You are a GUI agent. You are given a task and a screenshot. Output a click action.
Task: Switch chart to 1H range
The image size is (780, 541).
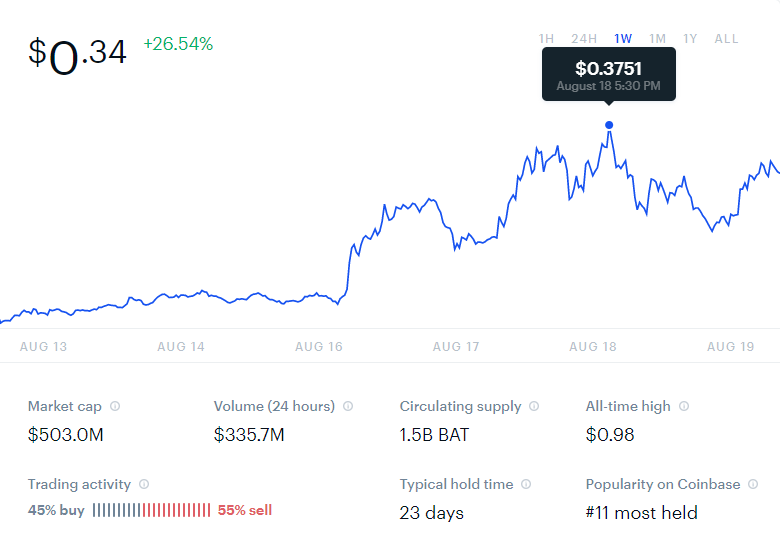pyautogui.click(x=546, y=39)
